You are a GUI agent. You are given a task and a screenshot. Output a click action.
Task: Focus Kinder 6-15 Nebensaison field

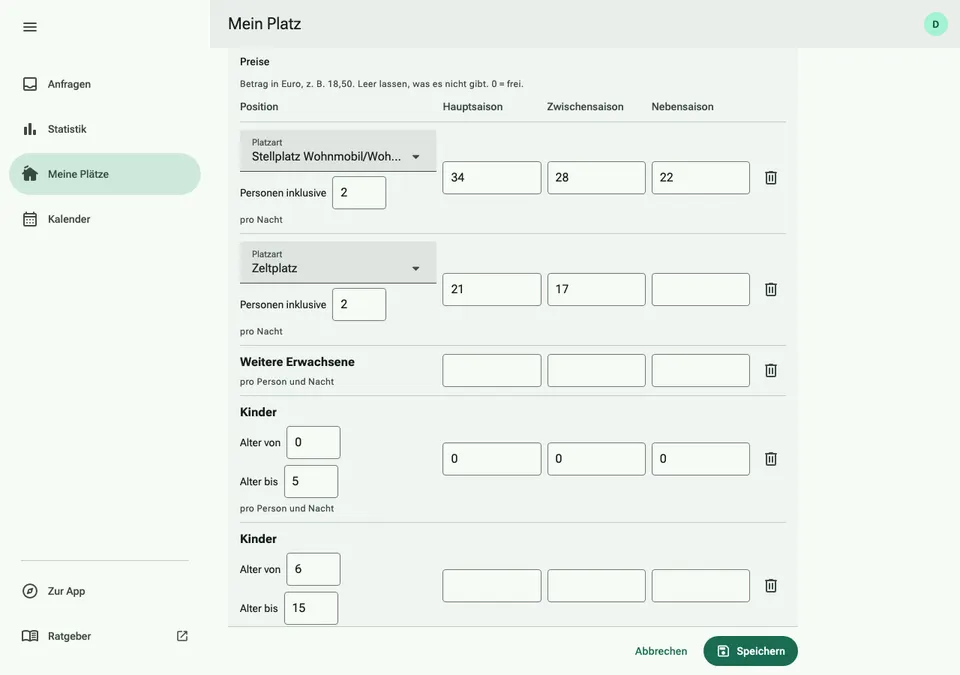click(700, 586)
